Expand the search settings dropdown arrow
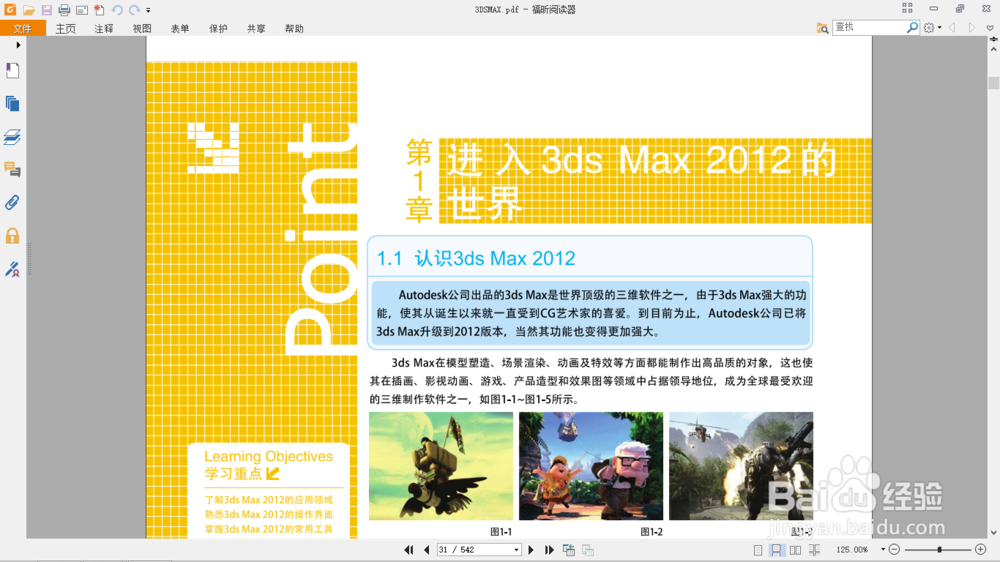The image size is (1000, 562). tap(939, 28)
